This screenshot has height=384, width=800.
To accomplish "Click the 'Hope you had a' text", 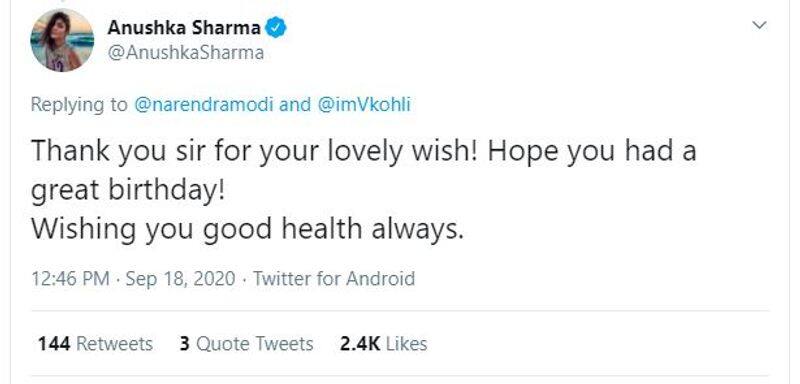I will click(x=592, y=153).
